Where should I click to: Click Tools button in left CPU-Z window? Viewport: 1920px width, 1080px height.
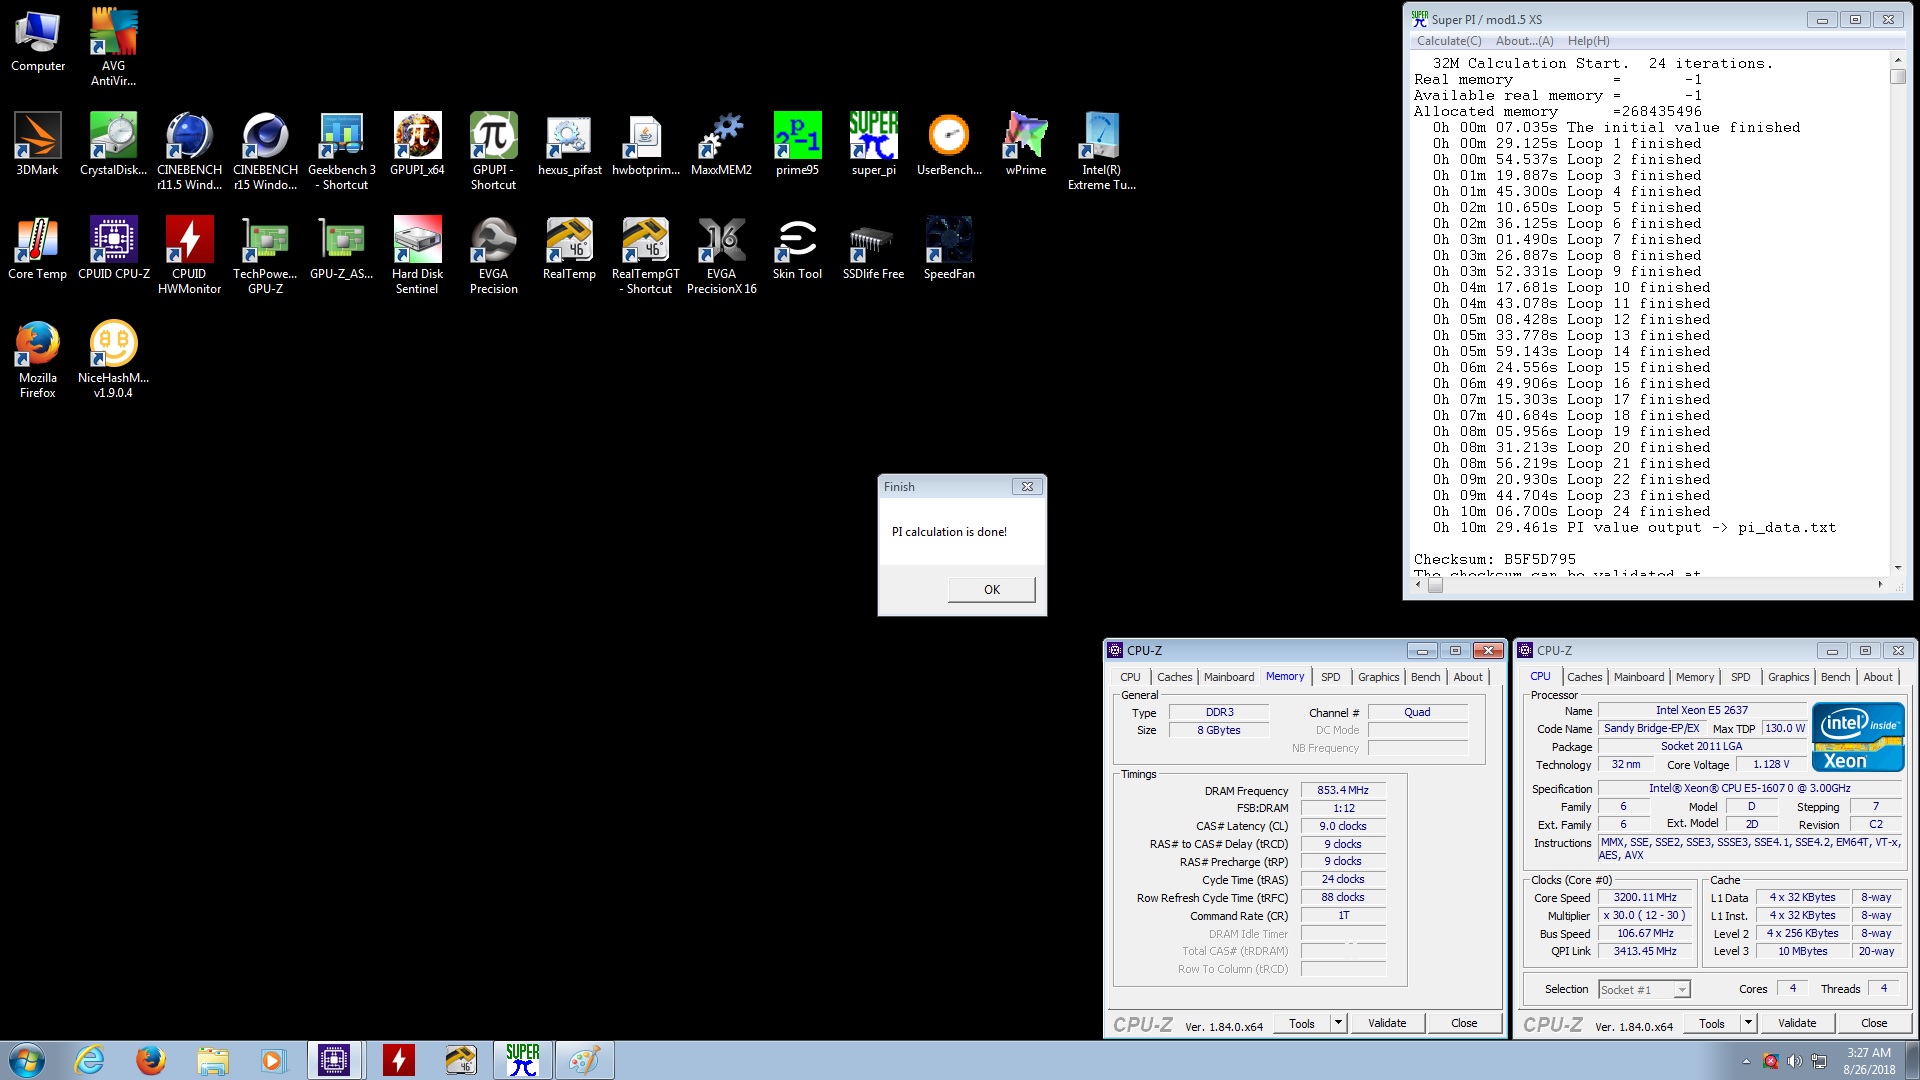(x=1302, y=1023)
